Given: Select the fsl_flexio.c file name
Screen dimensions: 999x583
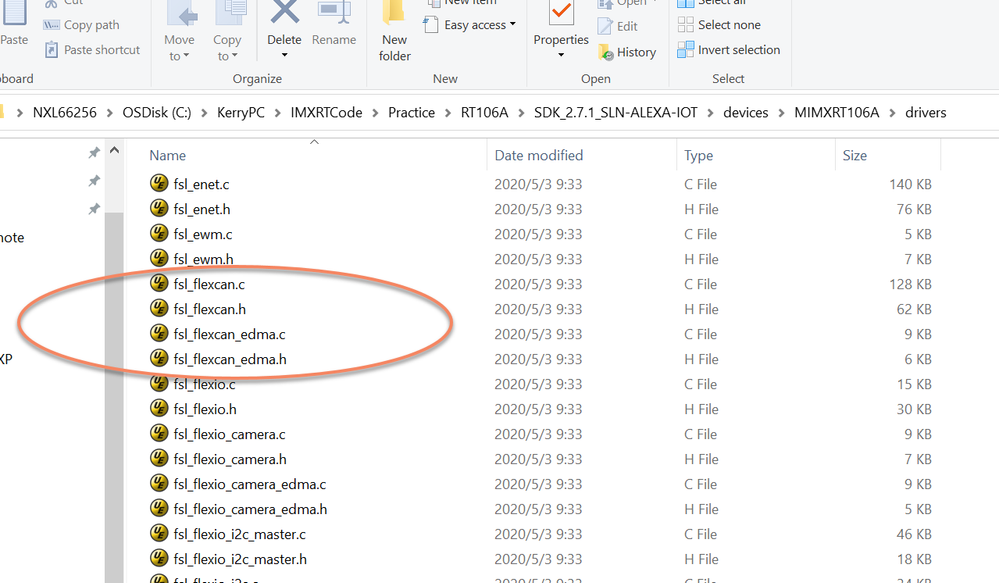Looking at the screenshot, I should tap(205, 384).
